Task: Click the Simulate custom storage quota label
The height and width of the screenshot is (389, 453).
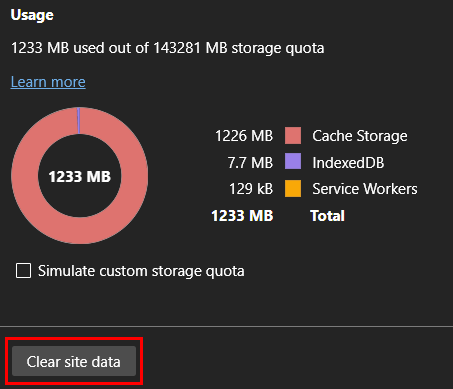Action: [x=141, y=271]
